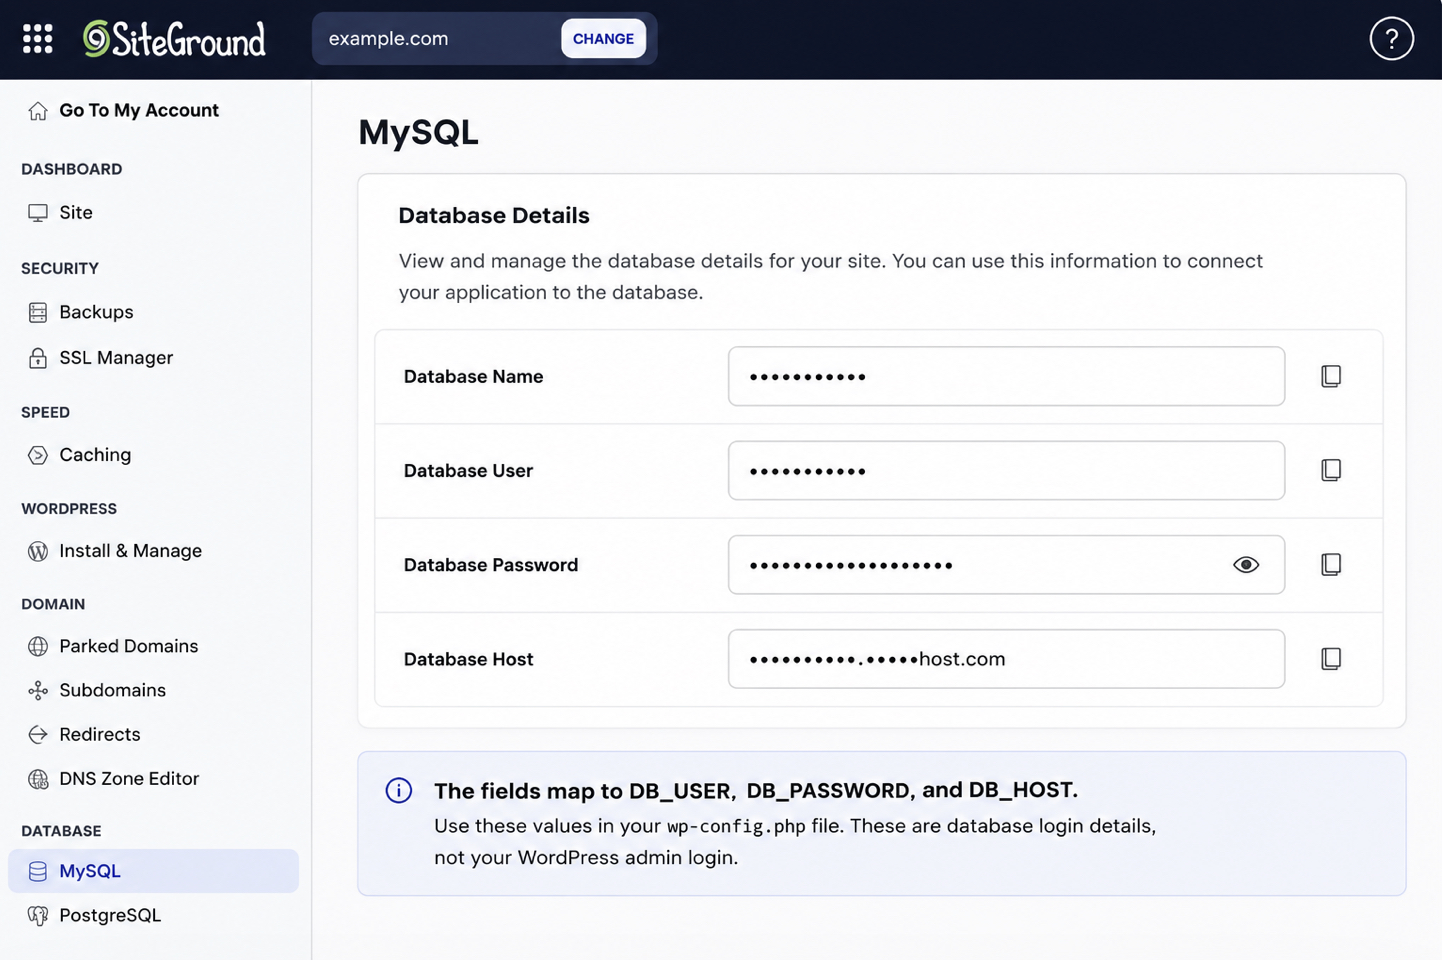The image size is (1442, 960).
Task: Click the Database Host field
Action: click(1006, 659)
